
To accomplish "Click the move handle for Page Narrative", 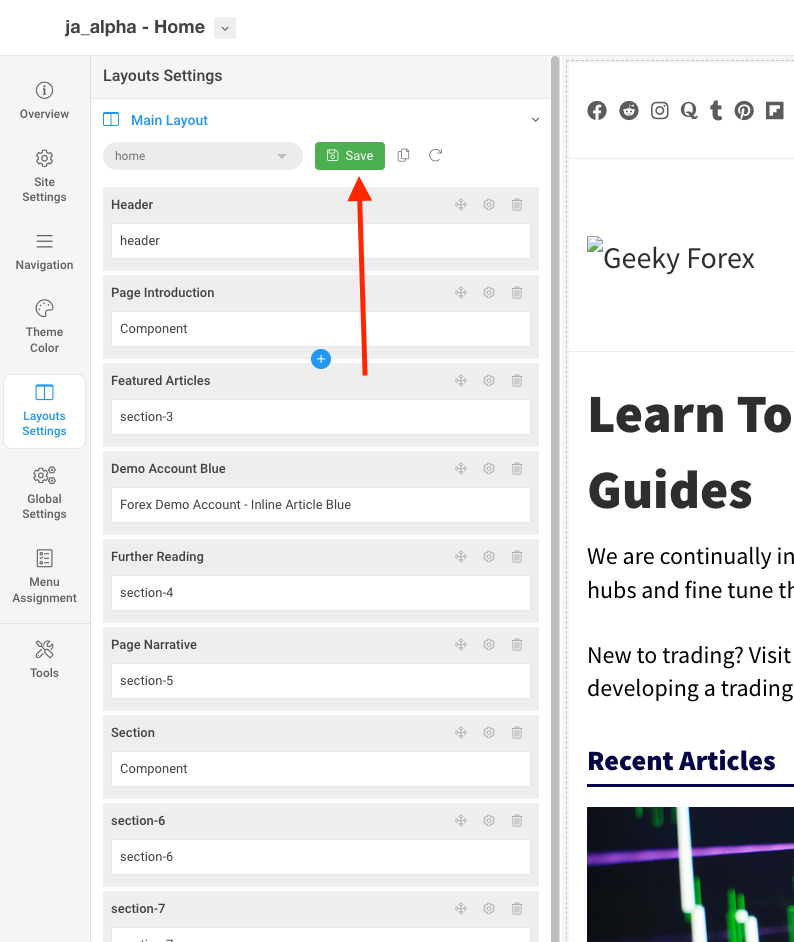I will (461, 645).
